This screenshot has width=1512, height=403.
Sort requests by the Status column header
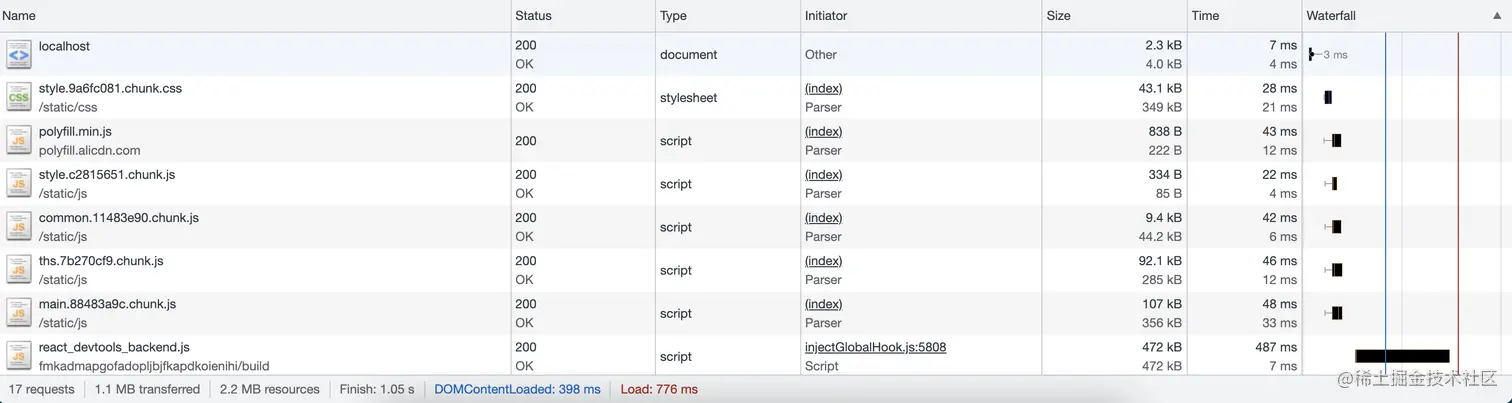533,16
